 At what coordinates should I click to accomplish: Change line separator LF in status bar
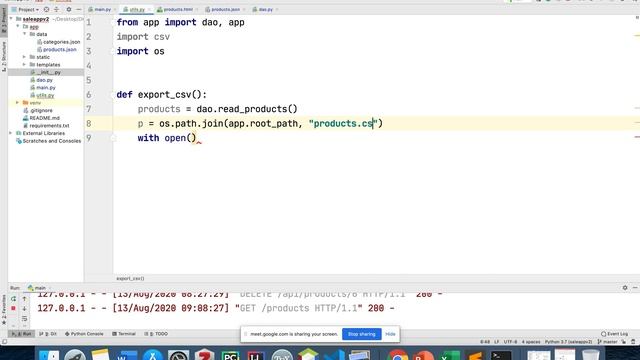click(497, 342)
